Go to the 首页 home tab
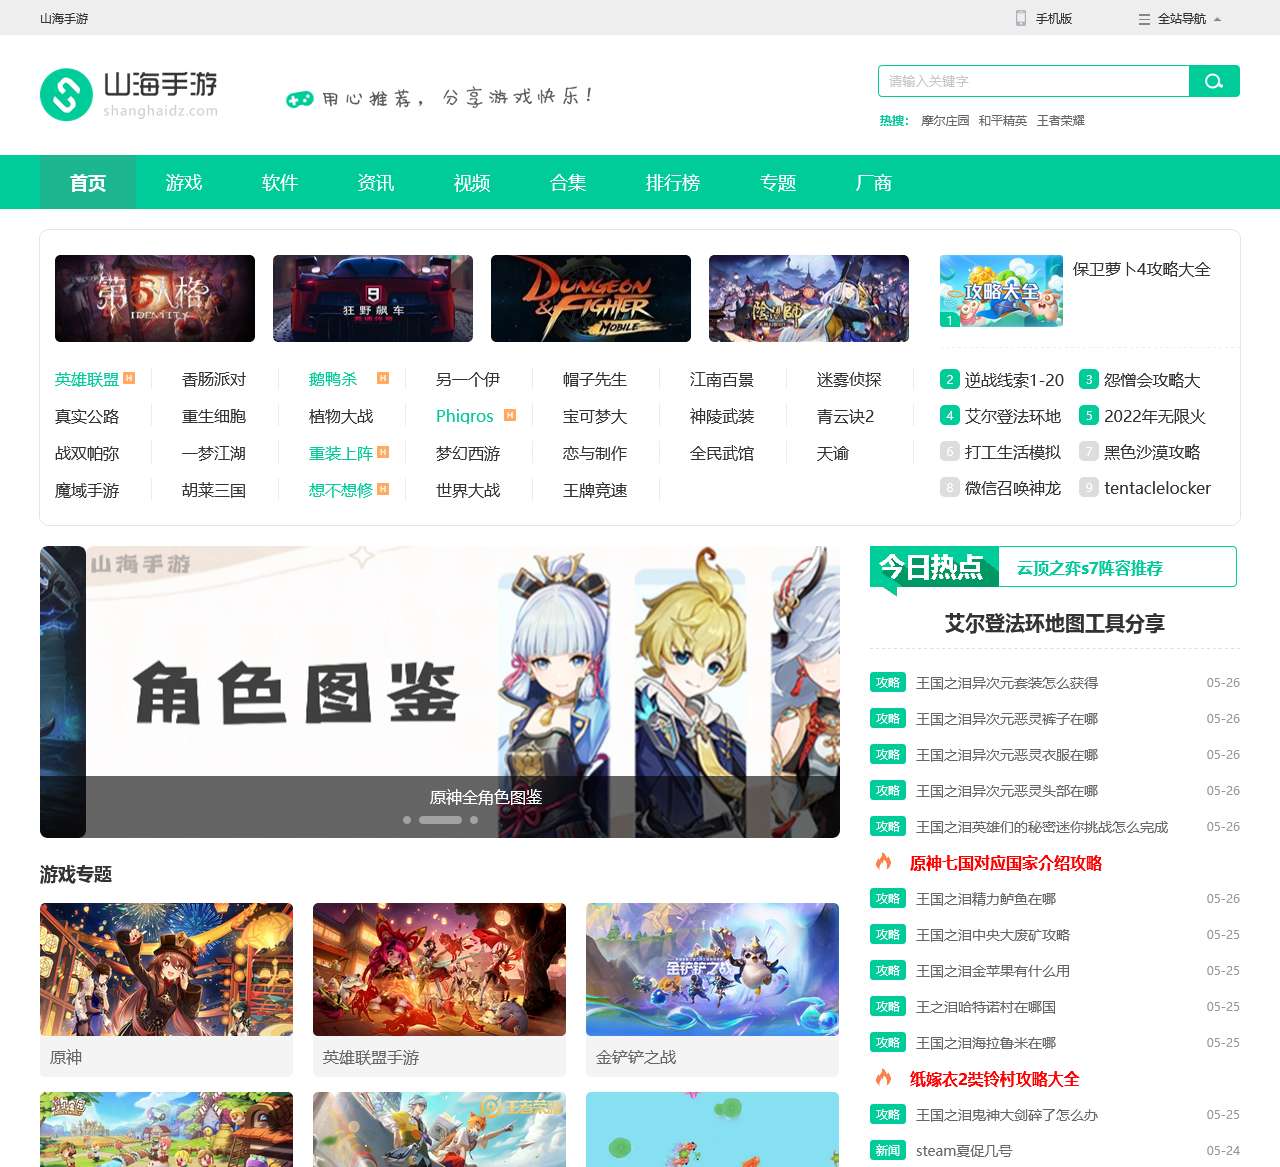 point(88,182)
